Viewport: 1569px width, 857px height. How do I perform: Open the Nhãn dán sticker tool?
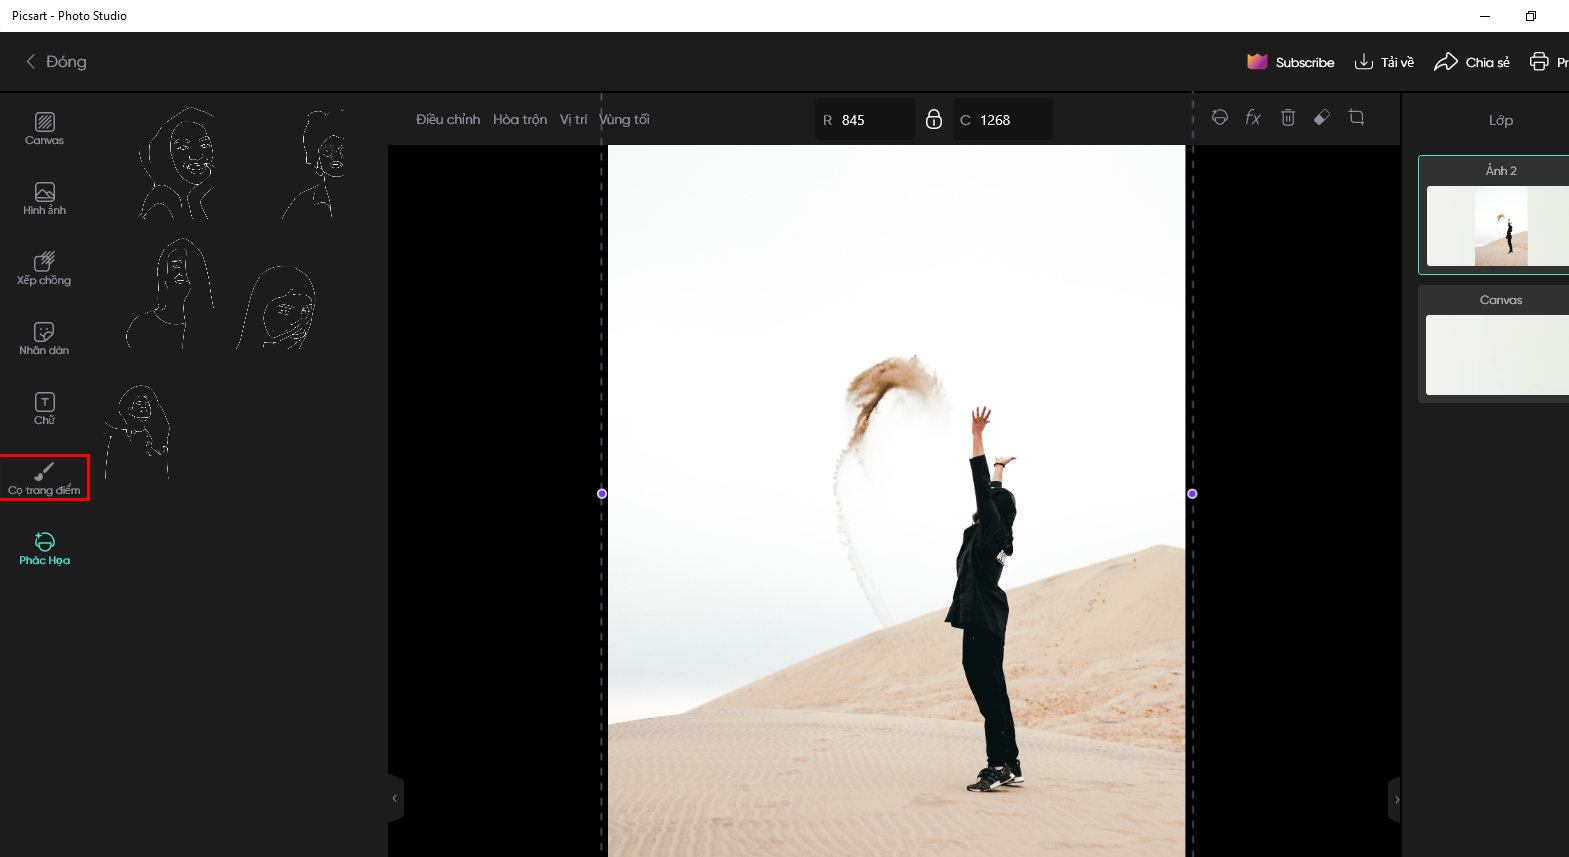[44, 339]
